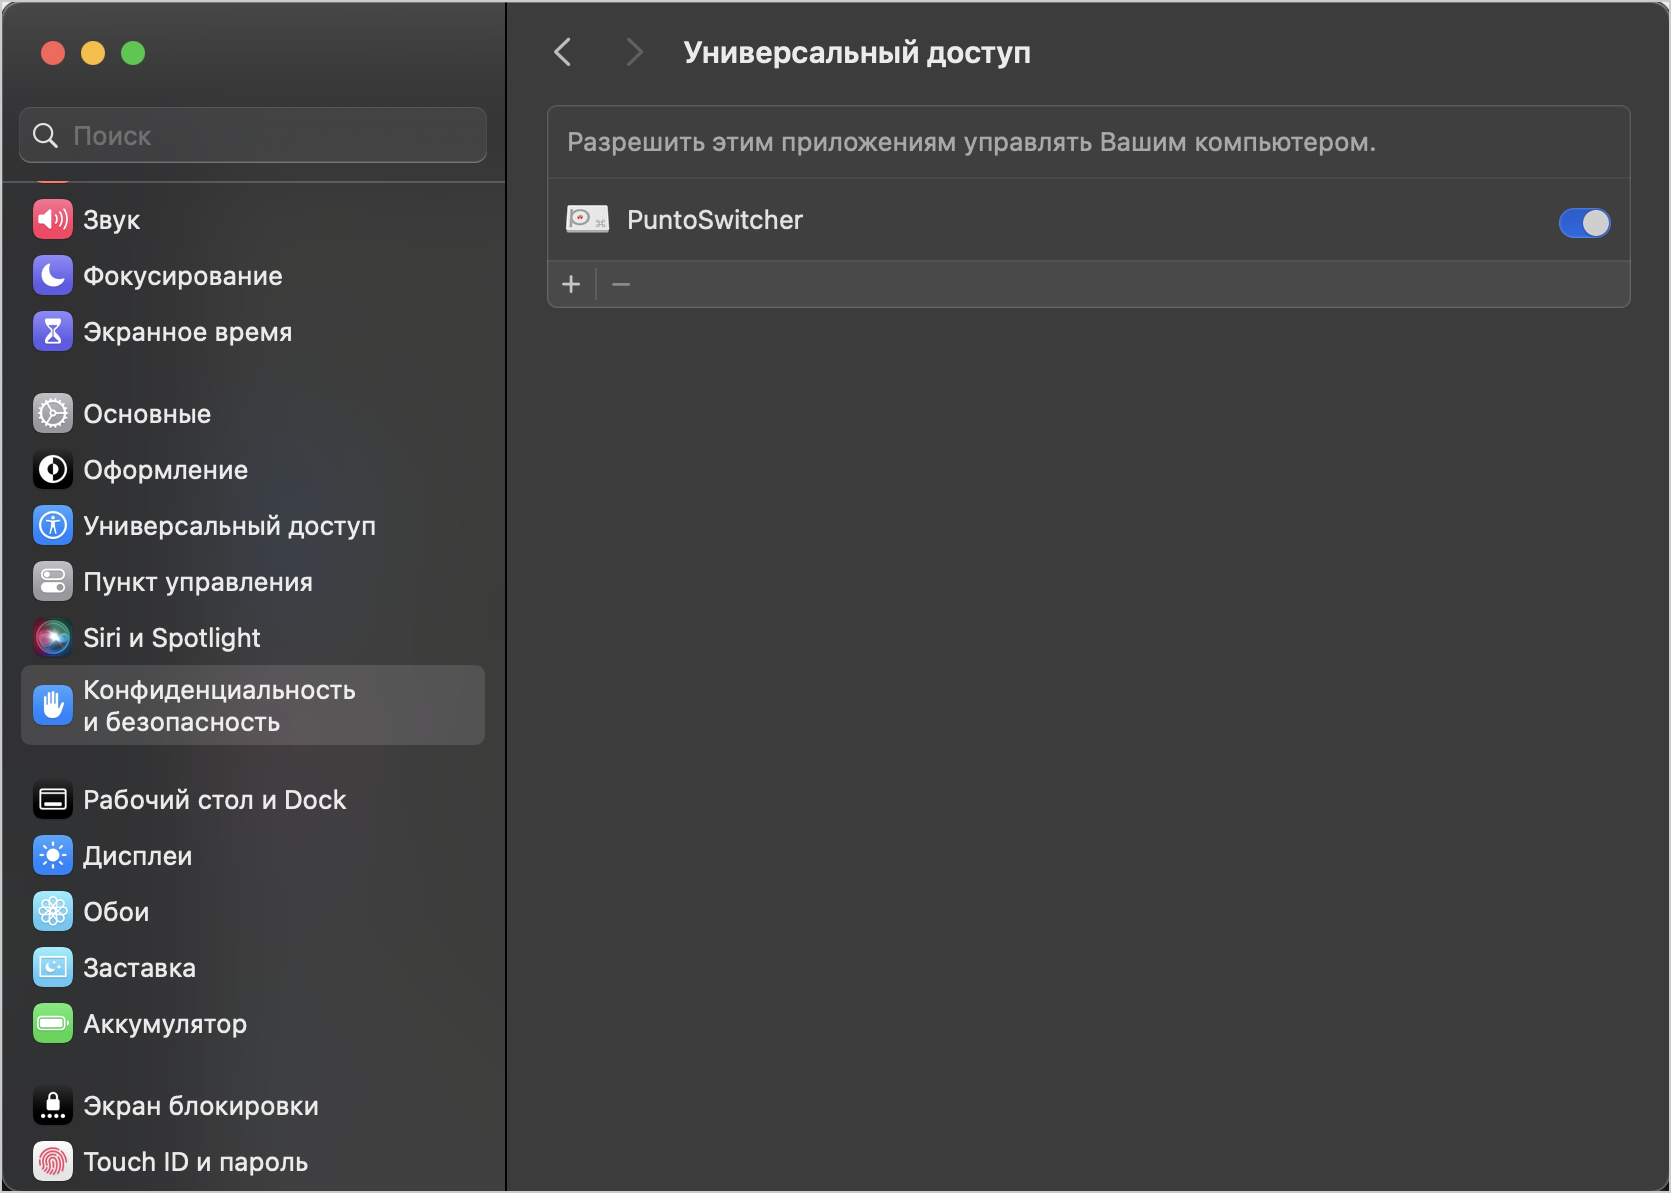Toggle PuntoSwitcher accessibility access switch
Screen dimensions: 1671x1193
pyautogui.click(x=1584, y=222)
